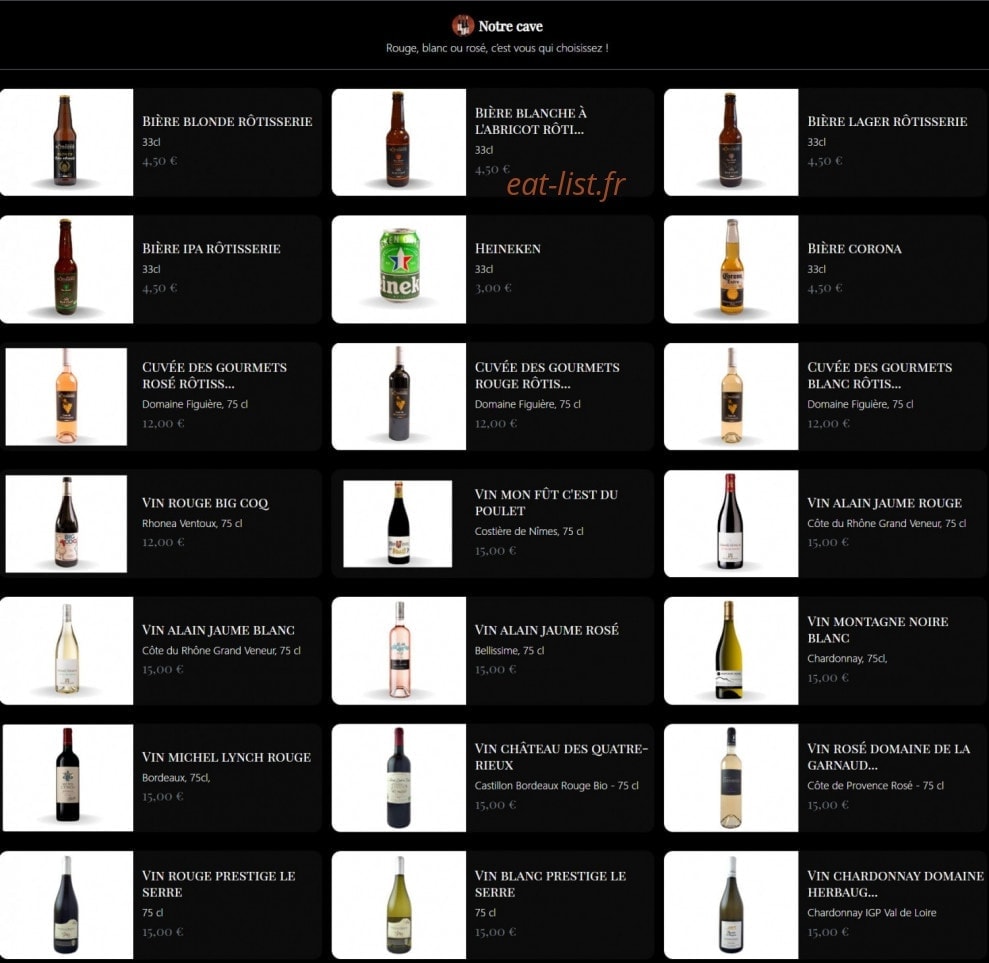Screen dimensions: 989x963
Task: Pick the Vin Alain Jaume Blanc title
Action: (x=218, y=630)
